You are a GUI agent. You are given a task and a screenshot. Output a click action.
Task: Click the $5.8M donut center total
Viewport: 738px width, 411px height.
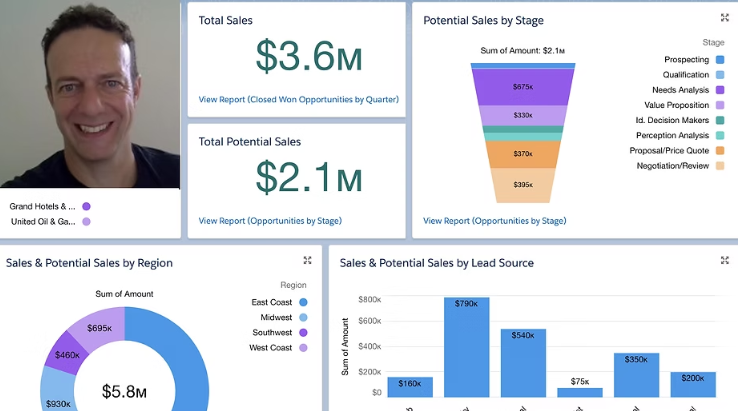coord(124,392)
